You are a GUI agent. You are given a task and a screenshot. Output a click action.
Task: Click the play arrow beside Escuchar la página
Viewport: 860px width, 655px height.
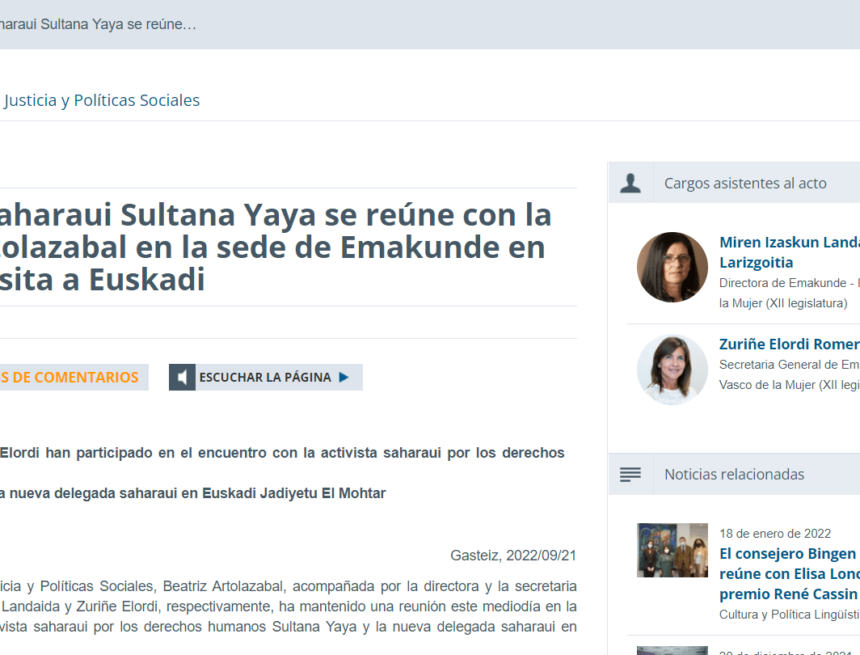344,377
